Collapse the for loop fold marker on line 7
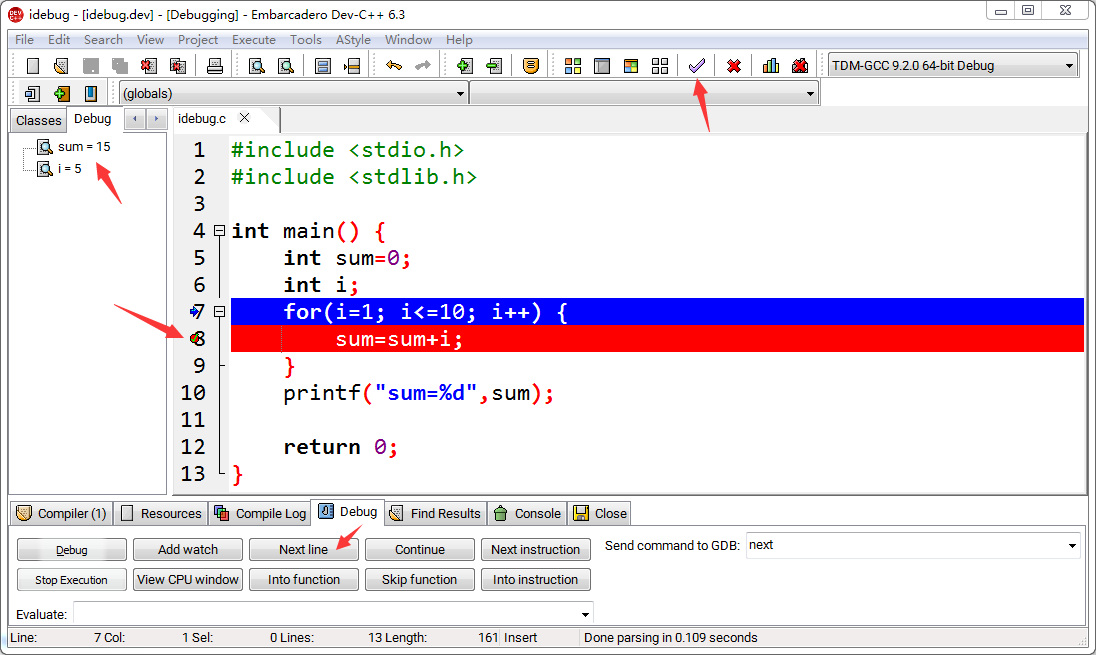Viewport: 1096px width, 655px height. coord(218,311)
